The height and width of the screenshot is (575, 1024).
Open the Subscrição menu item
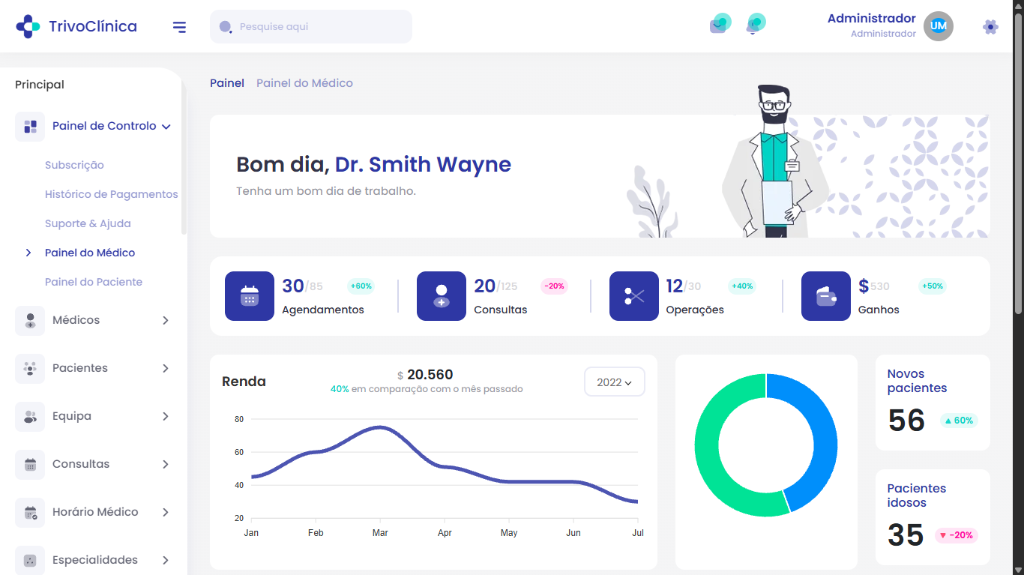click(x=74, y=165)
